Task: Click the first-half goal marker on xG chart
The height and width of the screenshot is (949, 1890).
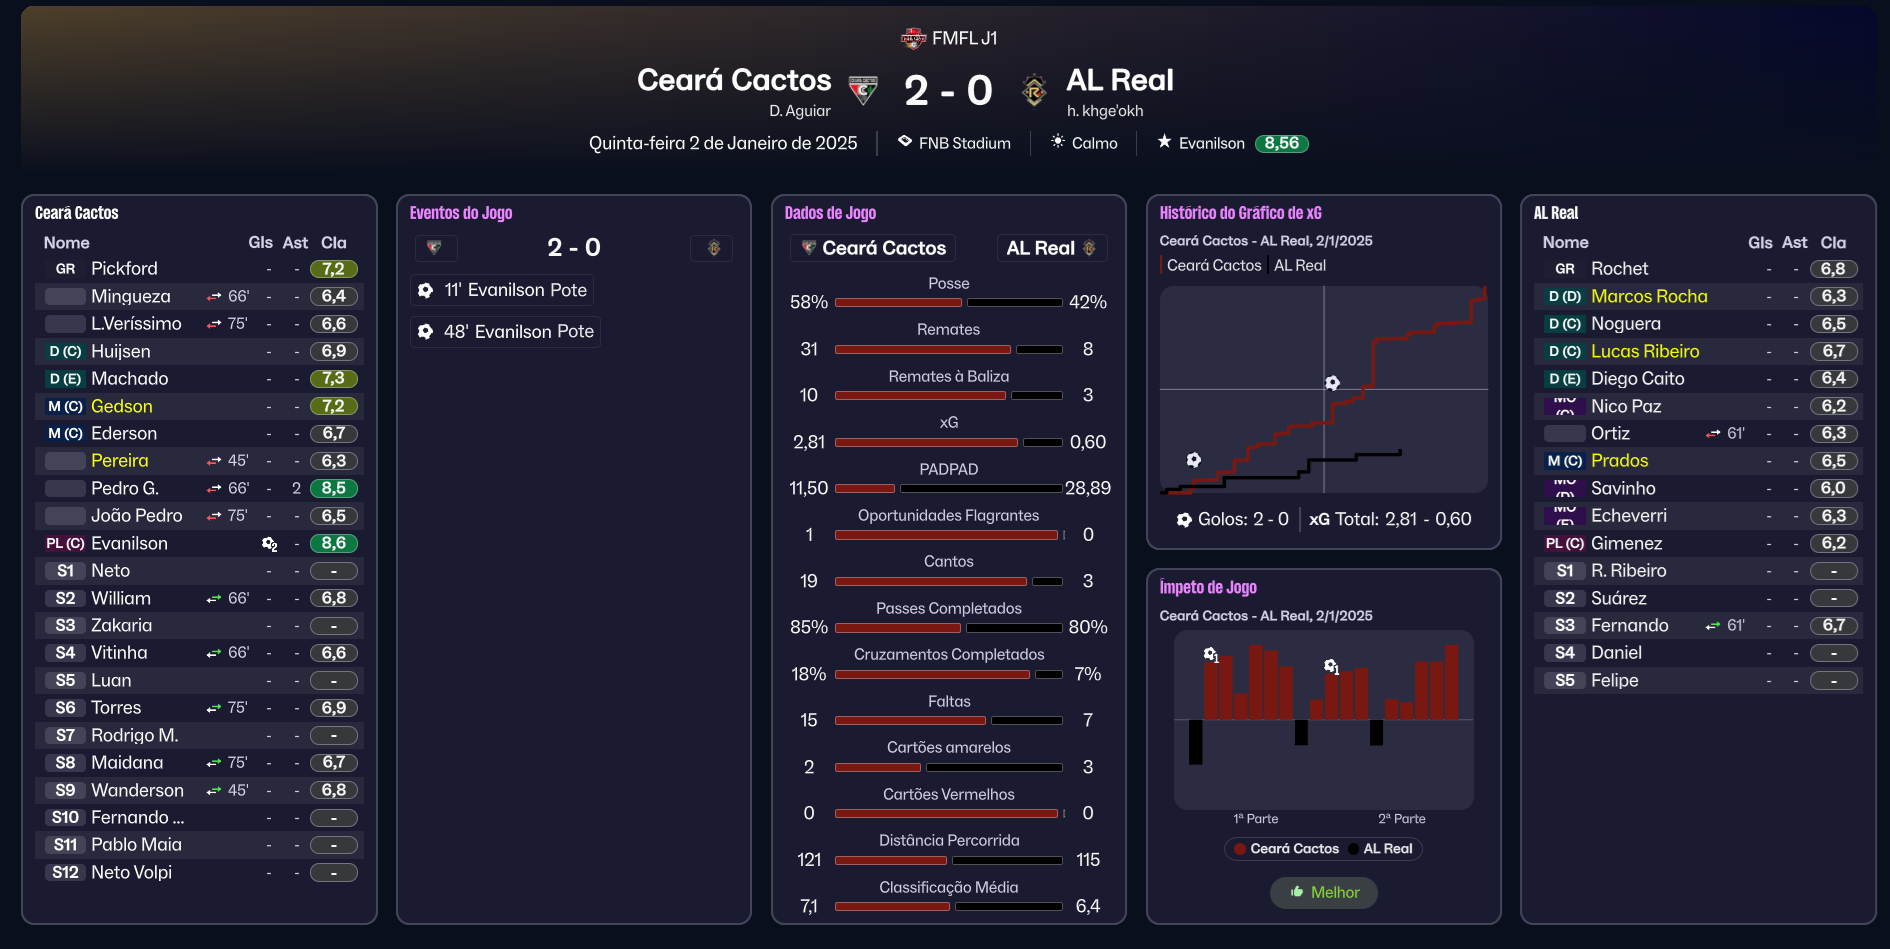Action: click(1193, 460)
